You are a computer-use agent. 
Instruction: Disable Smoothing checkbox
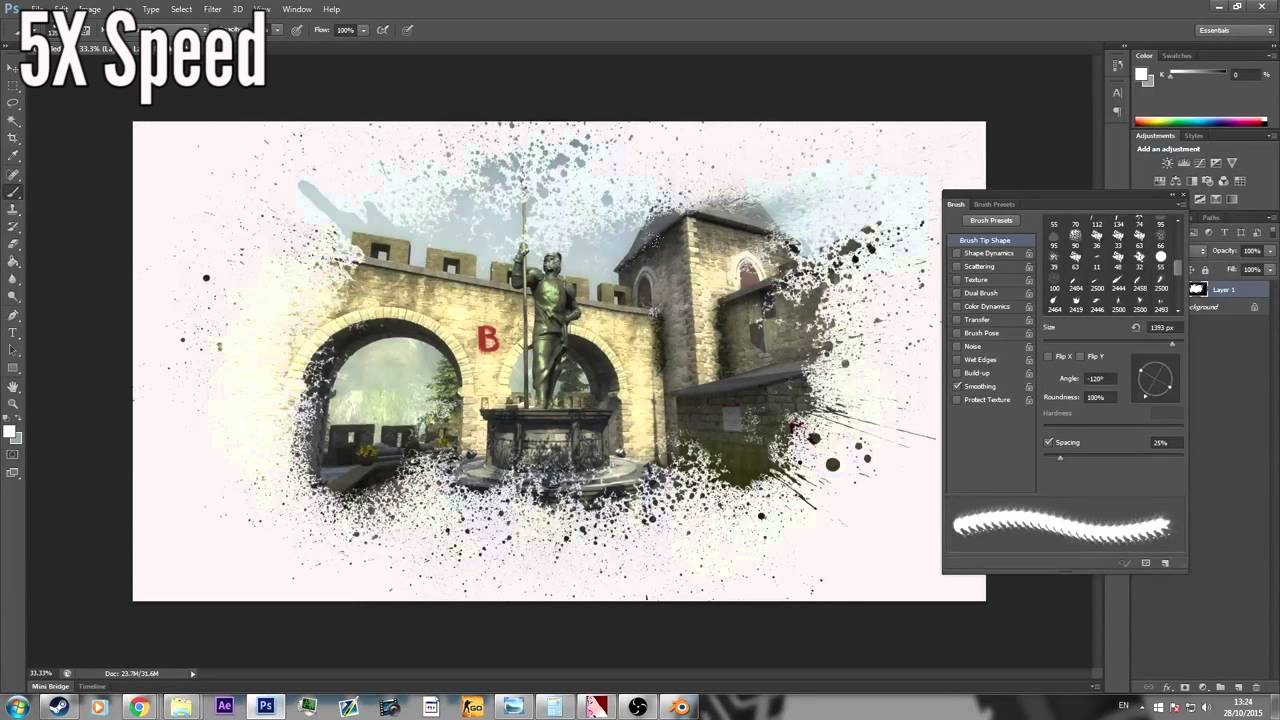tap(957, 386)
